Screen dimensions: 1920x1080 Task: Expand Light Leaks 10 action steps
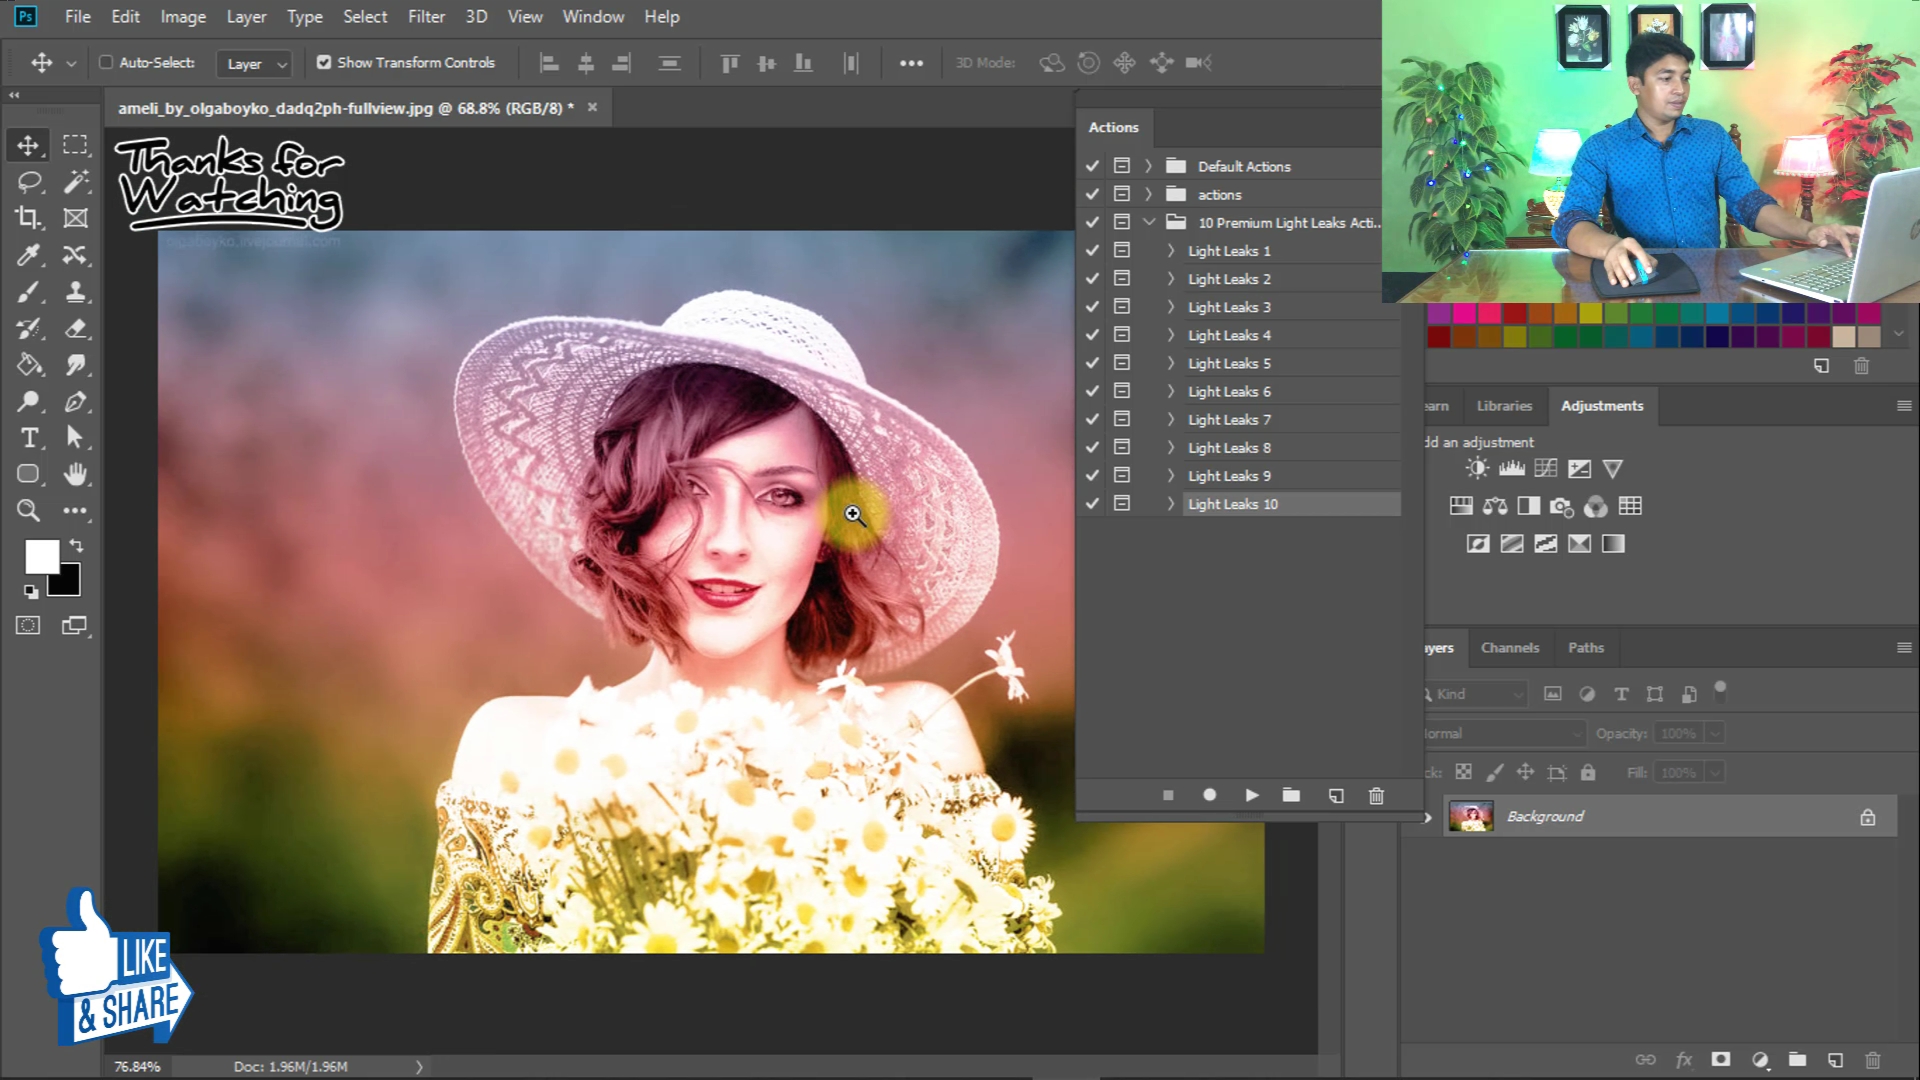1170,504
